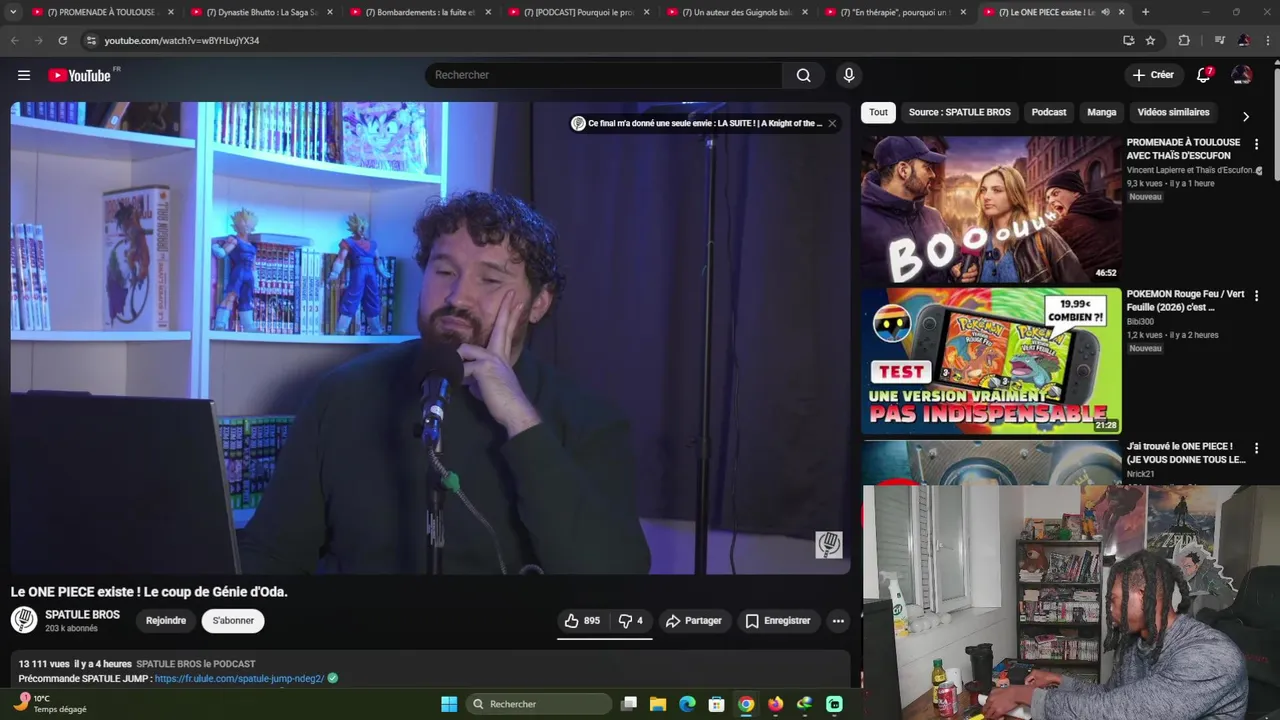The width and height of the screenshot is (1280, 720).
Task: Open more options for POKEMON Rouge Feu video
Action: point(1257,296)
